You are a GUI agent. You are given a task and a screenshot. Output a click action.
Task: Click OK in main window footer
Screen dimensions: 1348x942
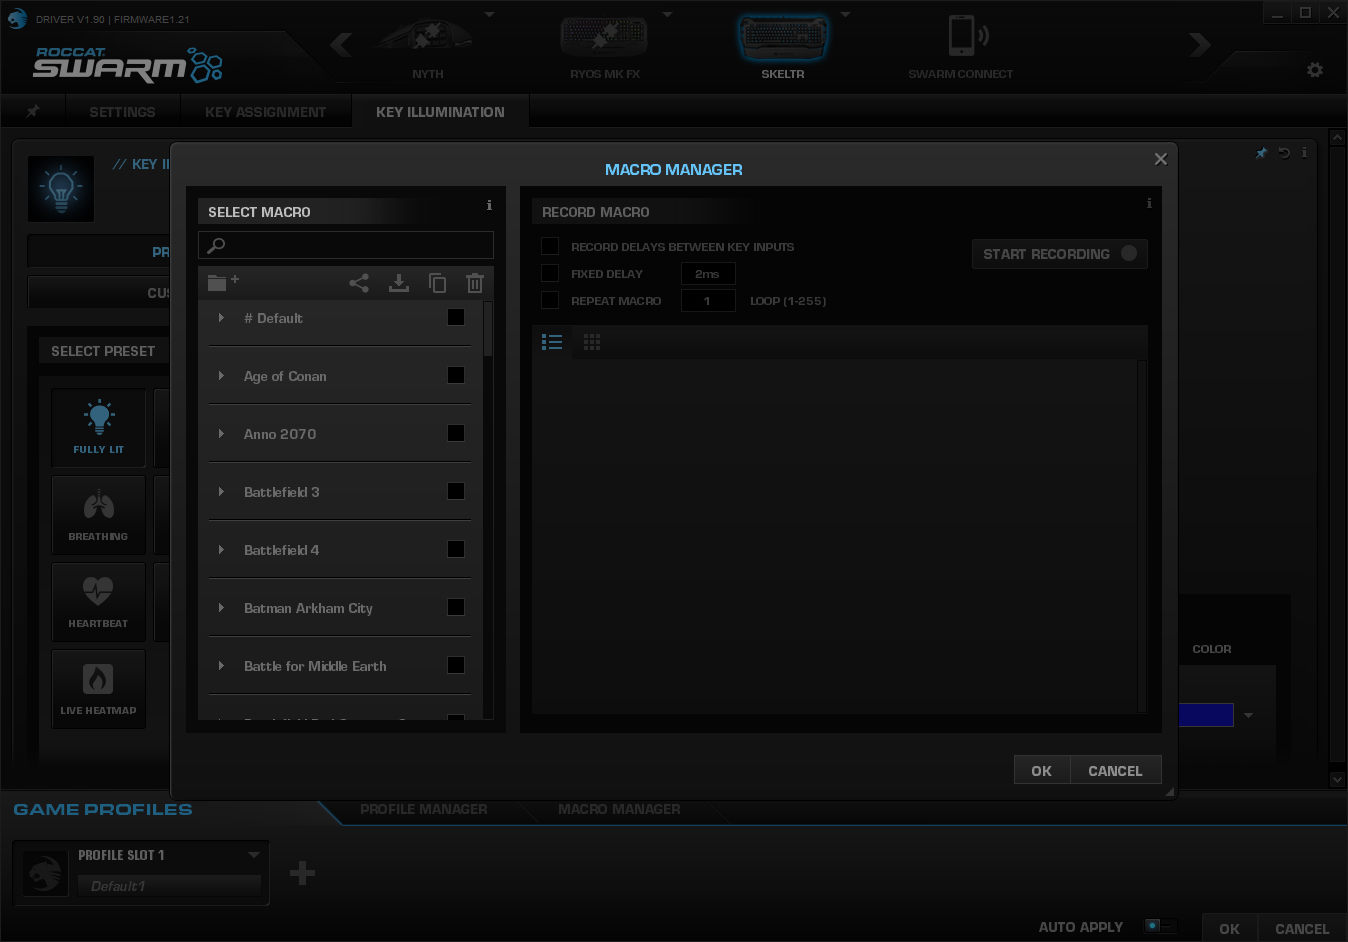tap(1229, 928)
